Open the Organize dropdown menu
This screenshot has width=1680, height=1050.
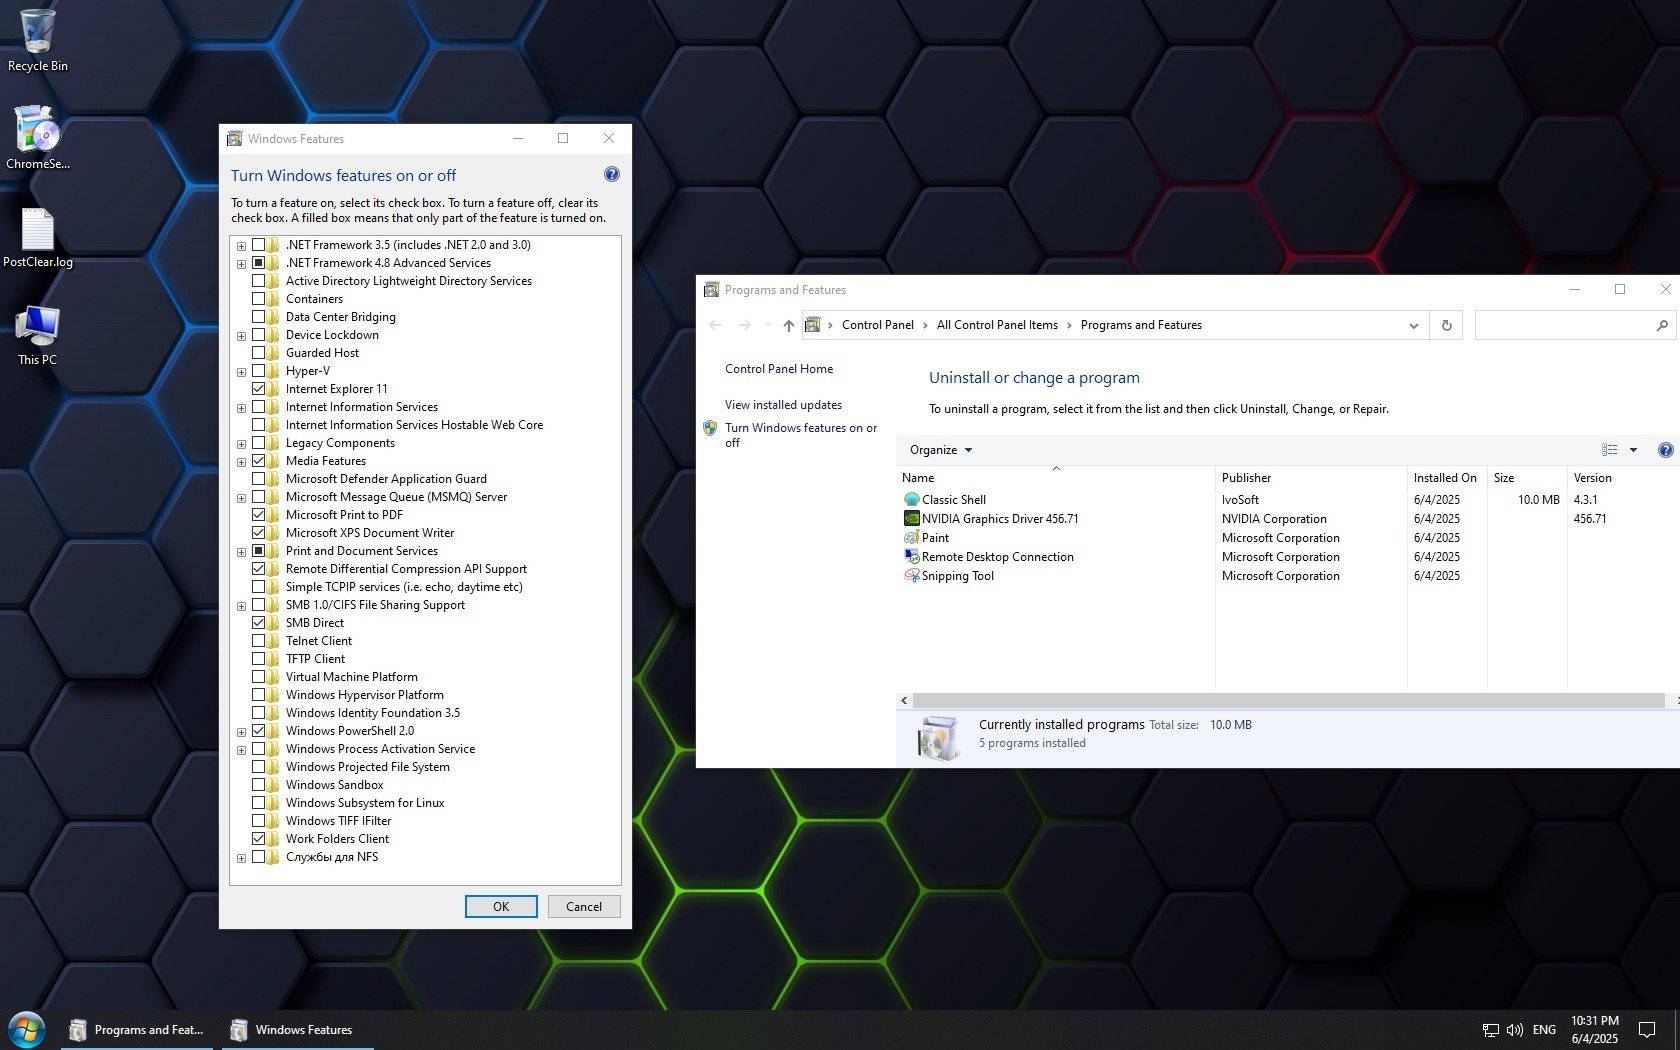(940, 450)
